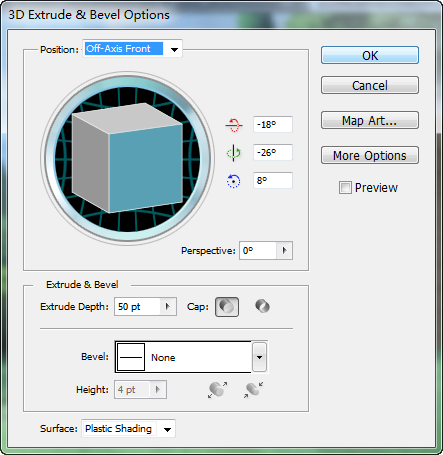Click the More Options button
Viewport: 443px width, 455px height.
(370, 155)
